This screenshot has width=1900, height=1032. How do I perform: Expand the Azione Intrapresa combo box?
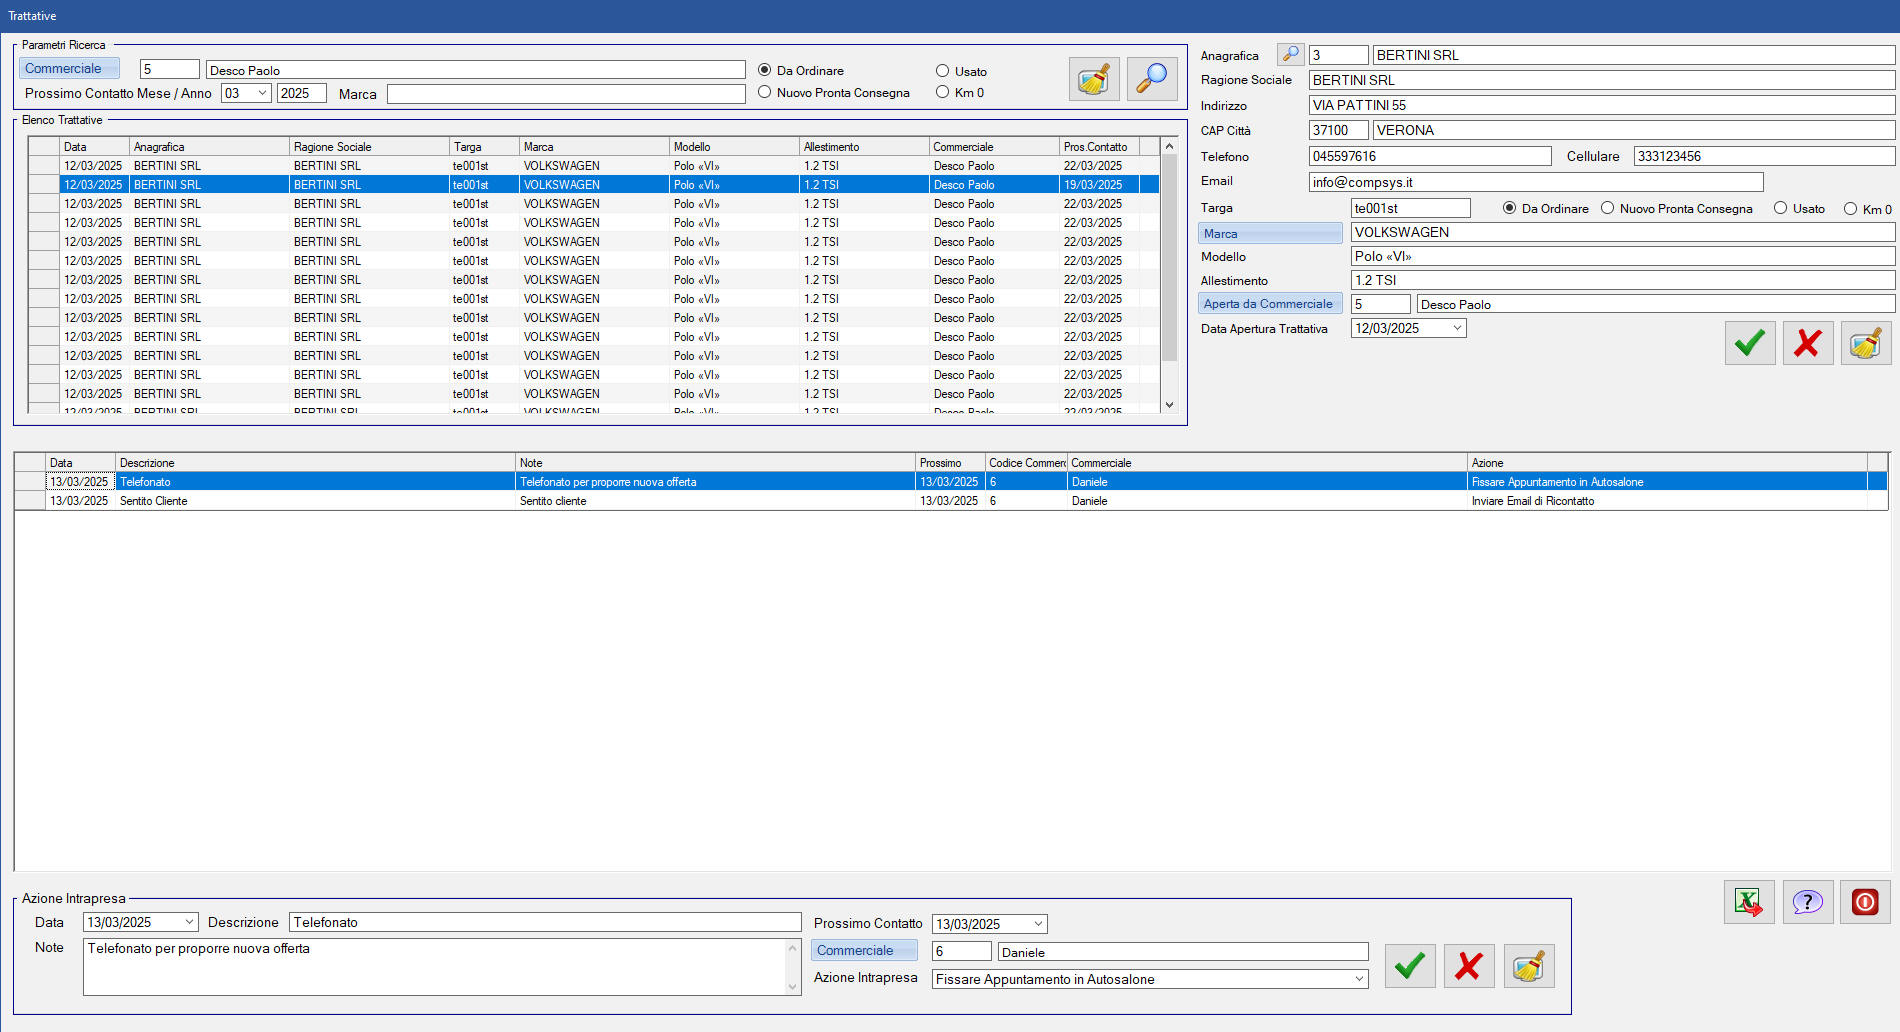pos(1359,979)
